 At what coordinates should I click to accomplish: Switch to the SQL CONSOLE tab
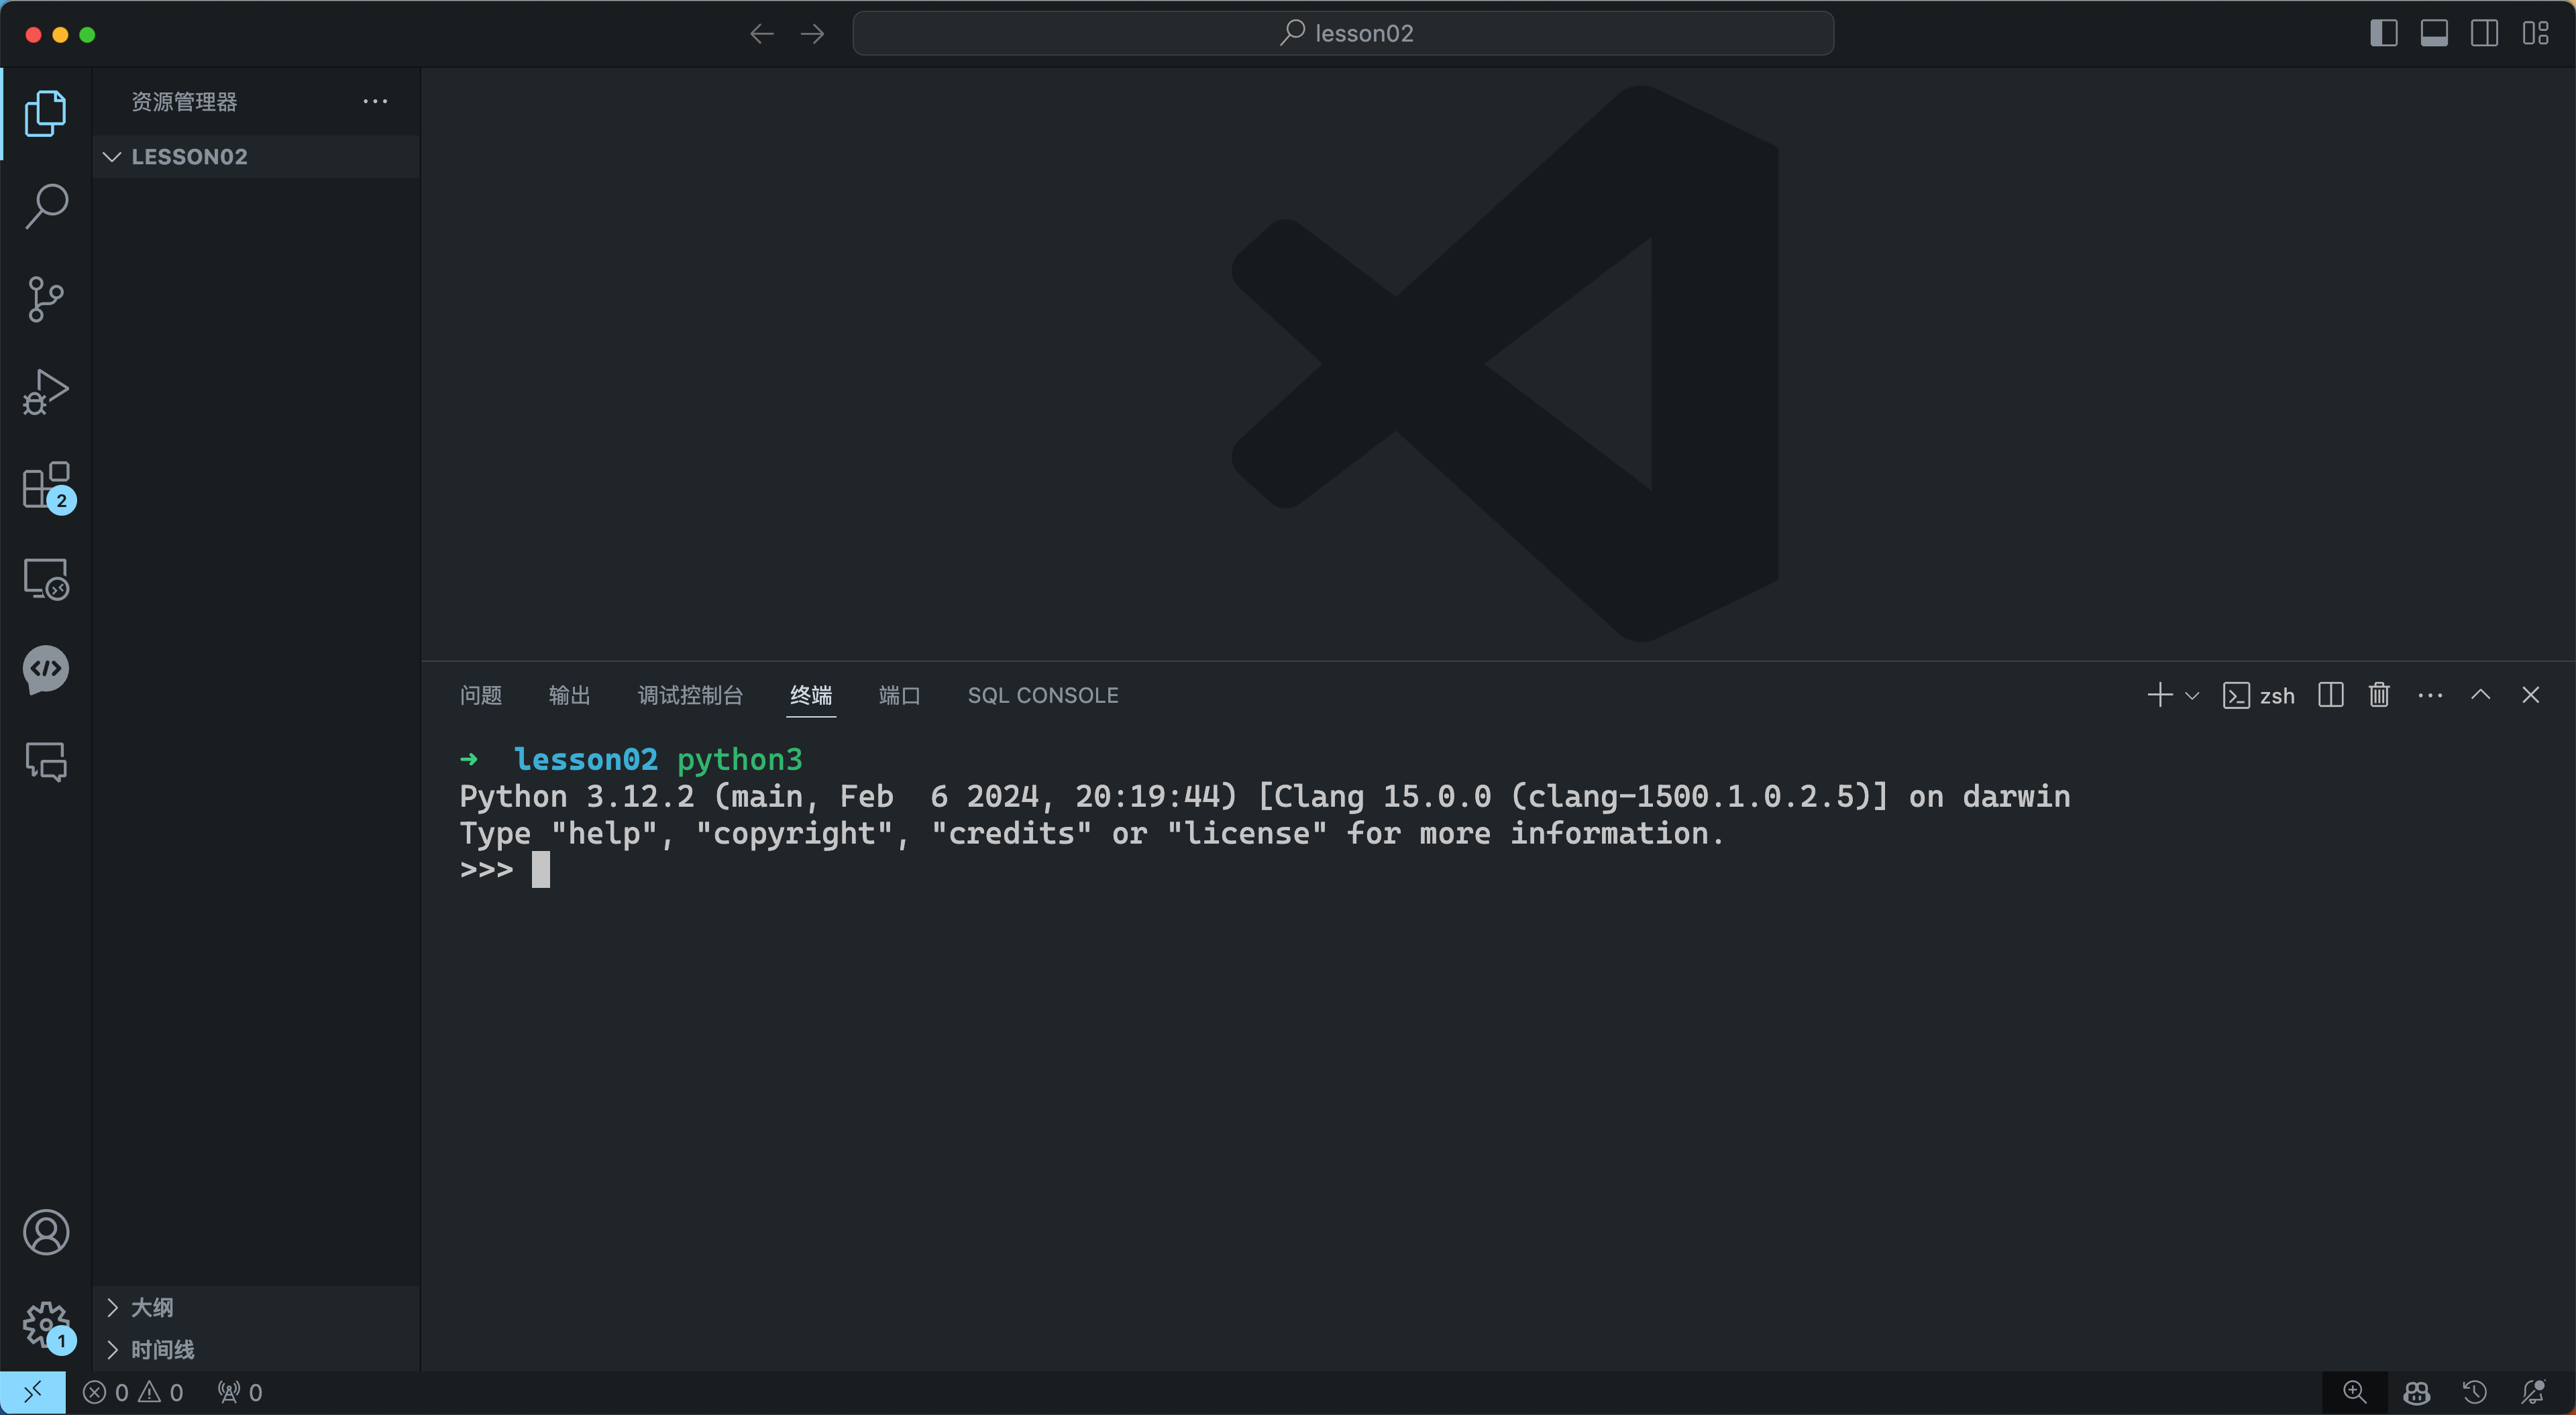tap(1043, 695)
